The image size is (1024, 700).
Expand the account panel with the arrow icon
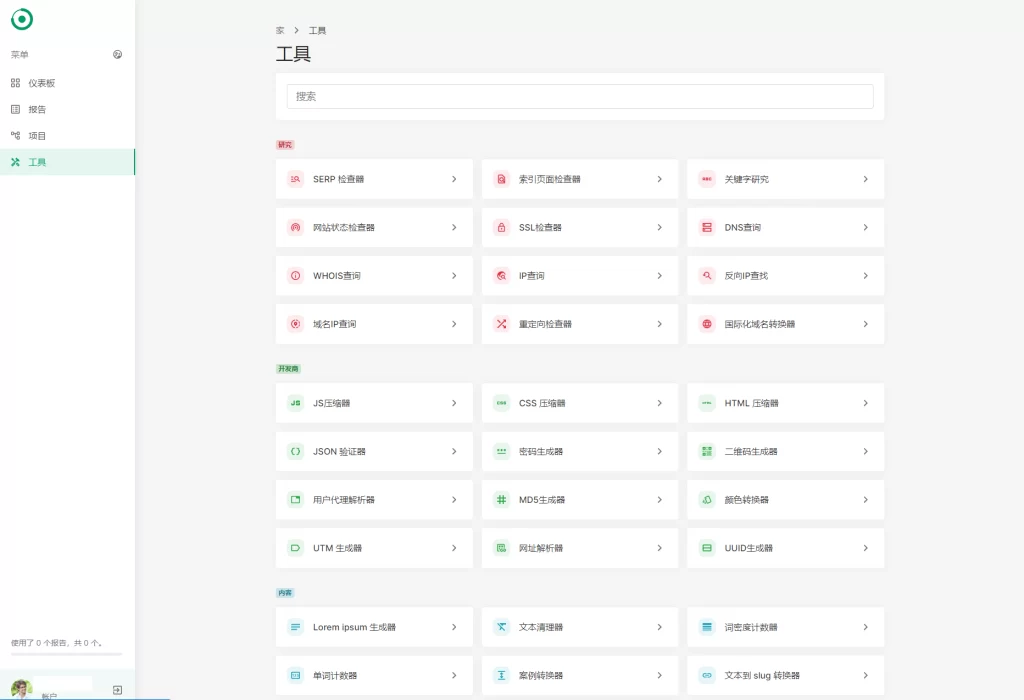117,689
